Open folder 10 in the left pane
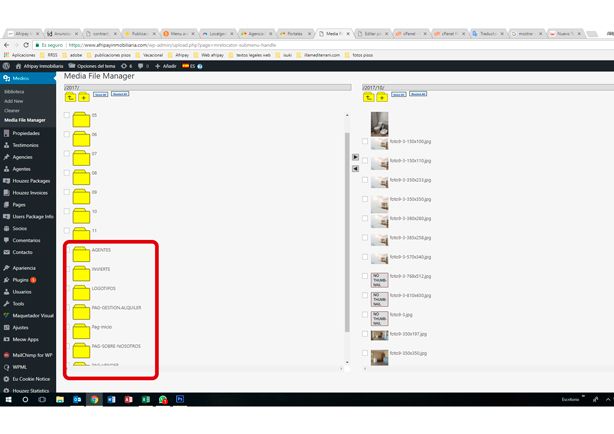The width and height of the screenshot is (614, 434). coord(81,215)
